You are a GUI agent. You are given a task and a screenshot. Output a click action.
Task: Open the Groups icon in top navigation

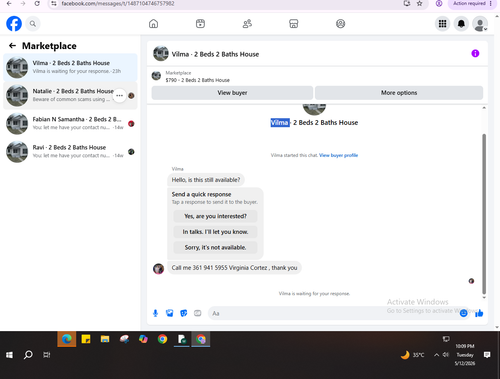(340, 24)
